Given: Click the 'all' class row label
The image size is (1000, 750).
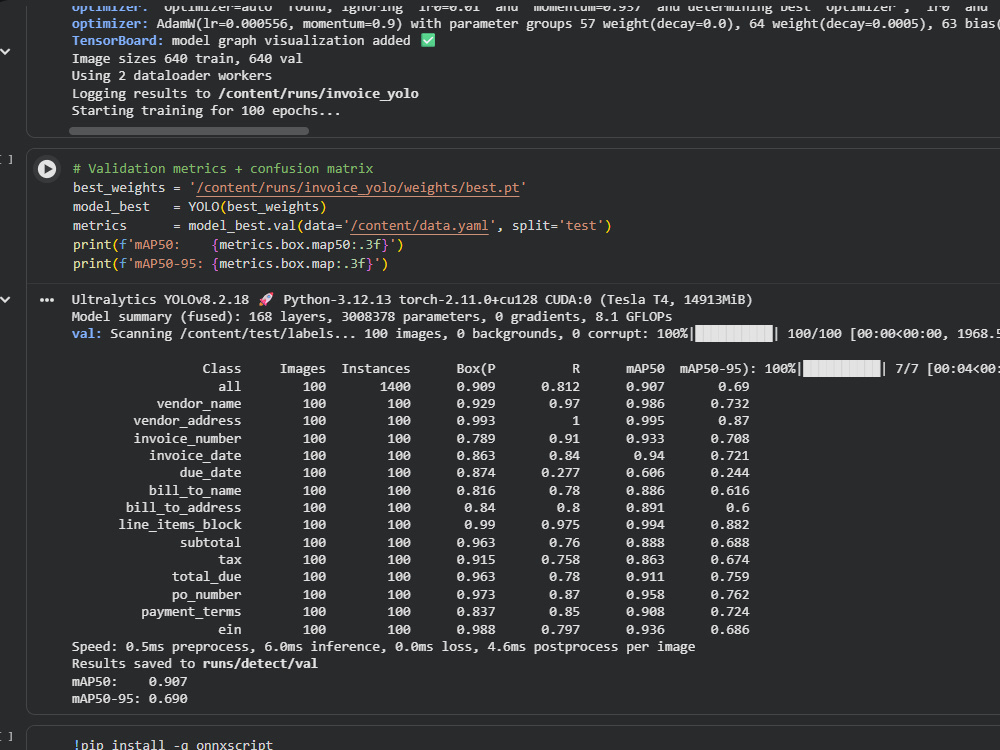Looking at the screenshot, I should [230, 386].
